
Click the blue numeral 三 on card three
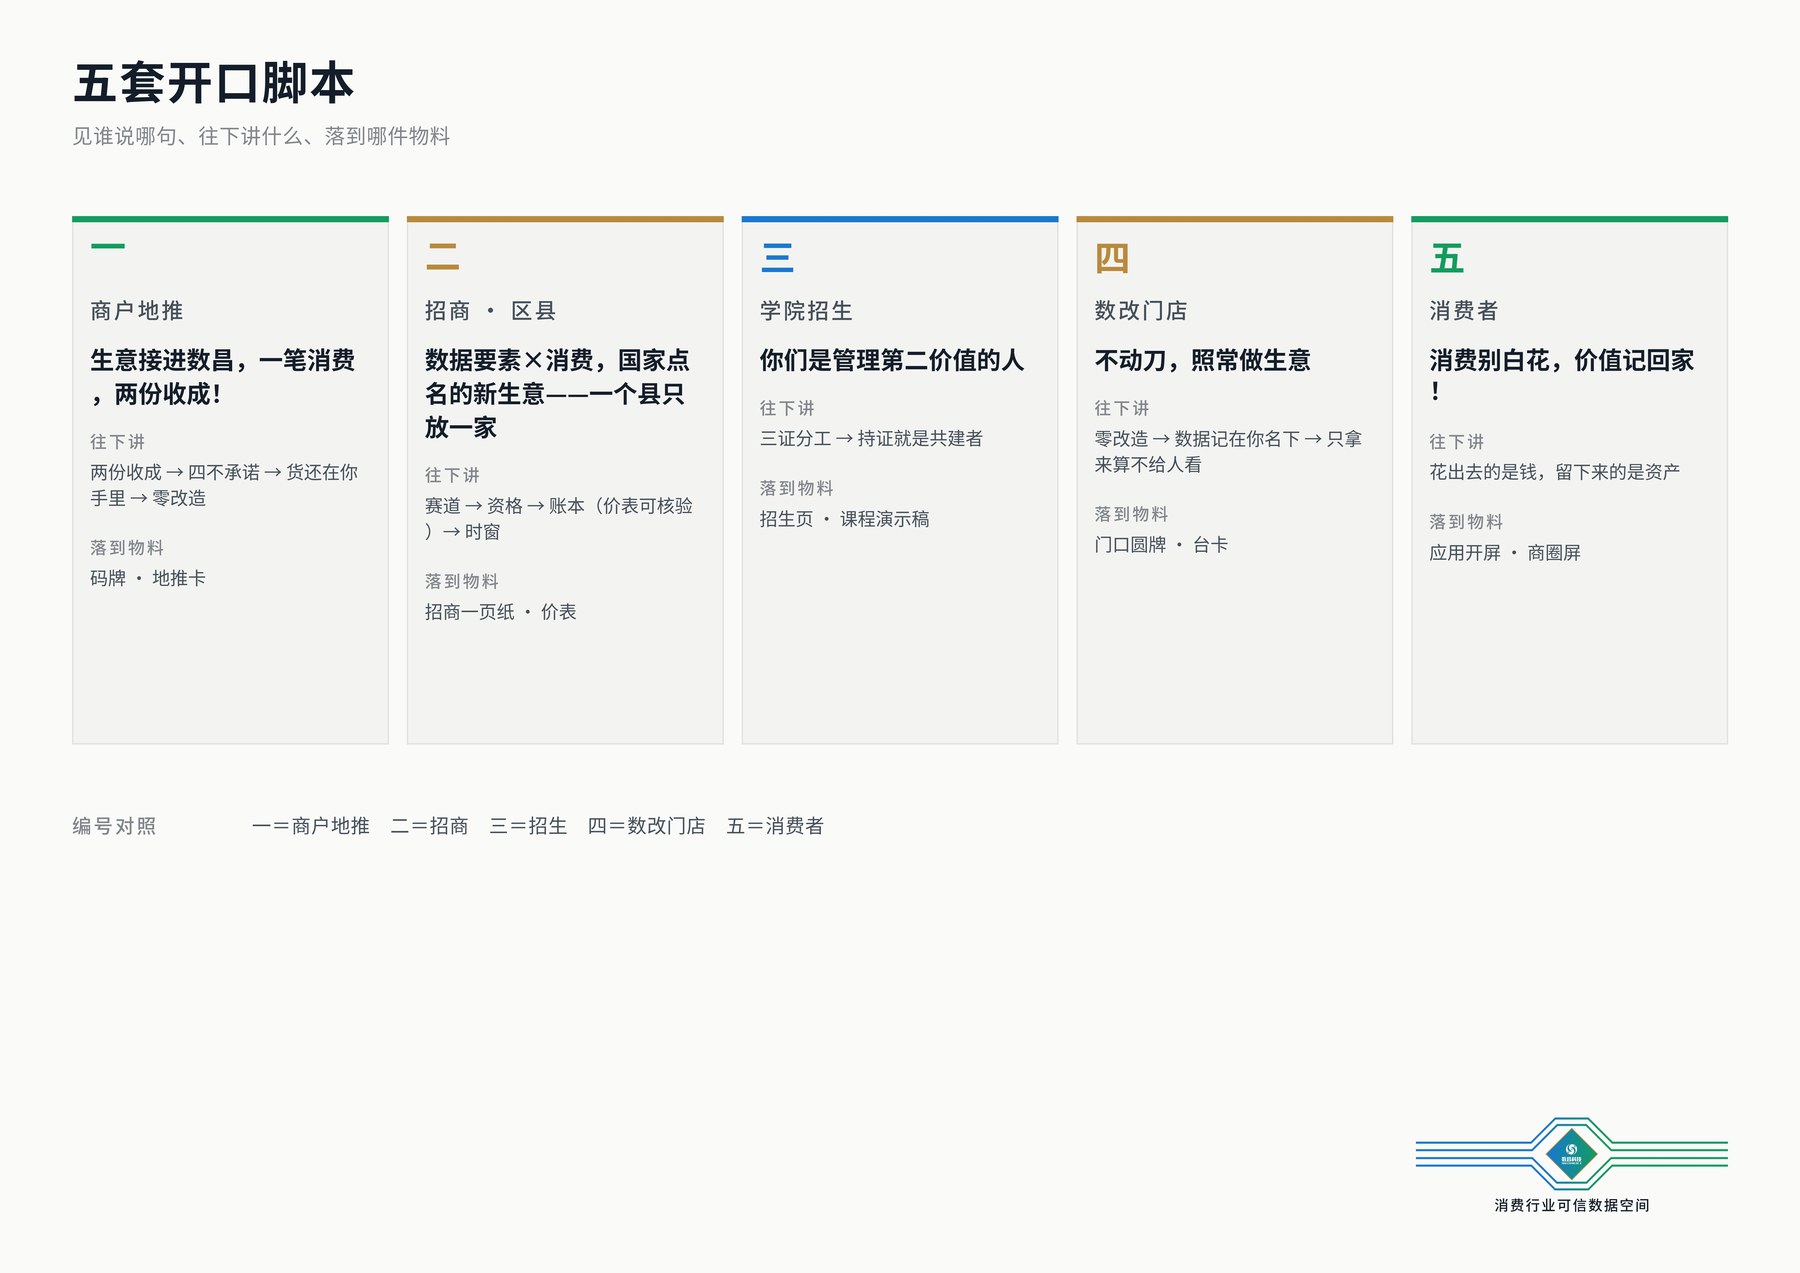(777, 257)
